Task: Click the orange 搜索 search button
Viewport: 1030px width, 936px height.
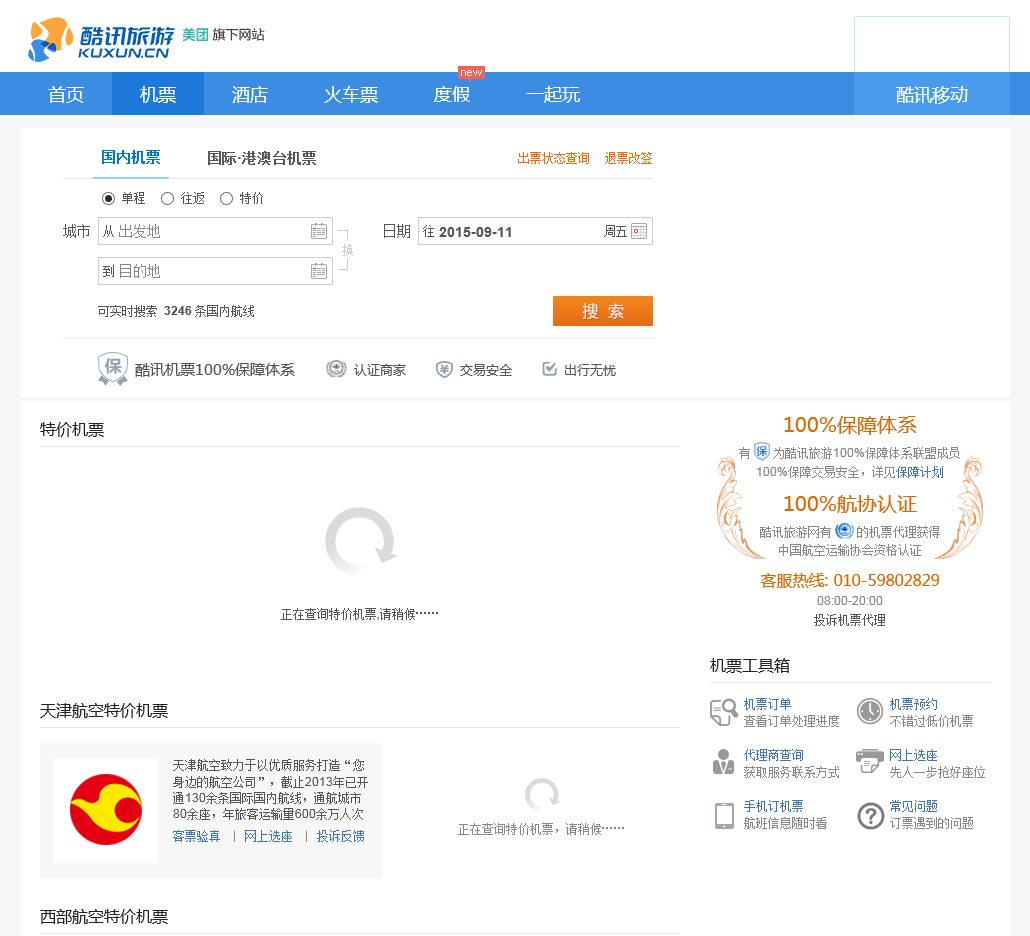Action: click(x=603, y=311)
